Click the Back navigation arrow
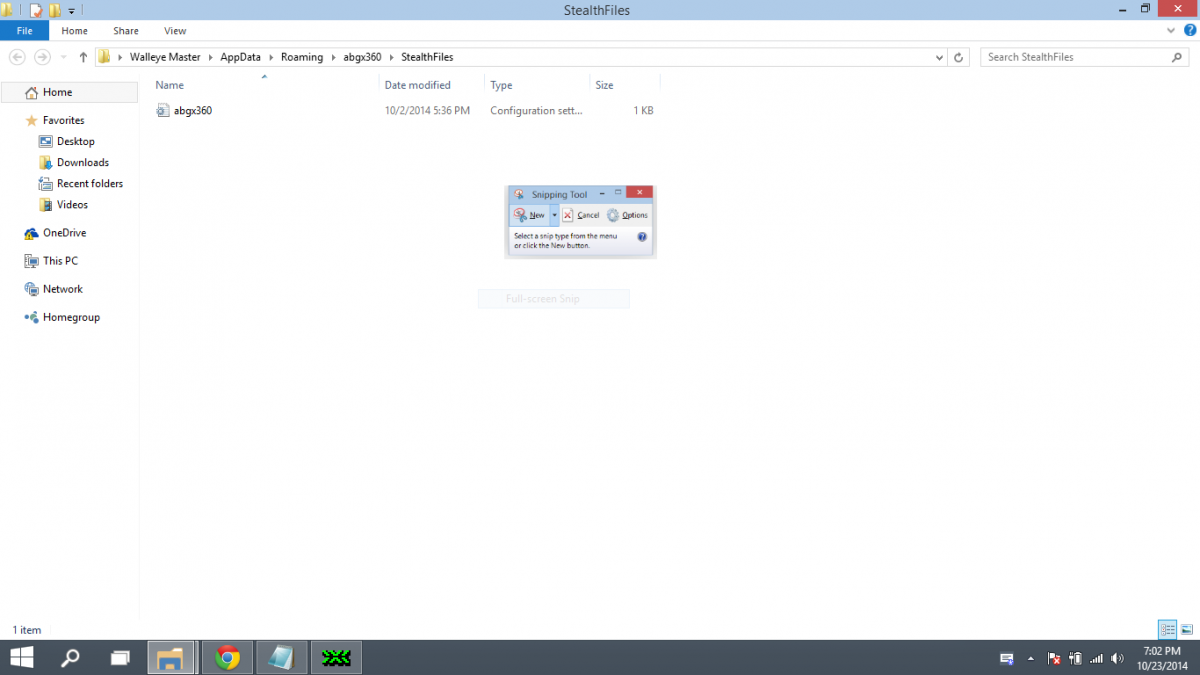Viewport: 1200px width, 675px height. pos(17,57)
